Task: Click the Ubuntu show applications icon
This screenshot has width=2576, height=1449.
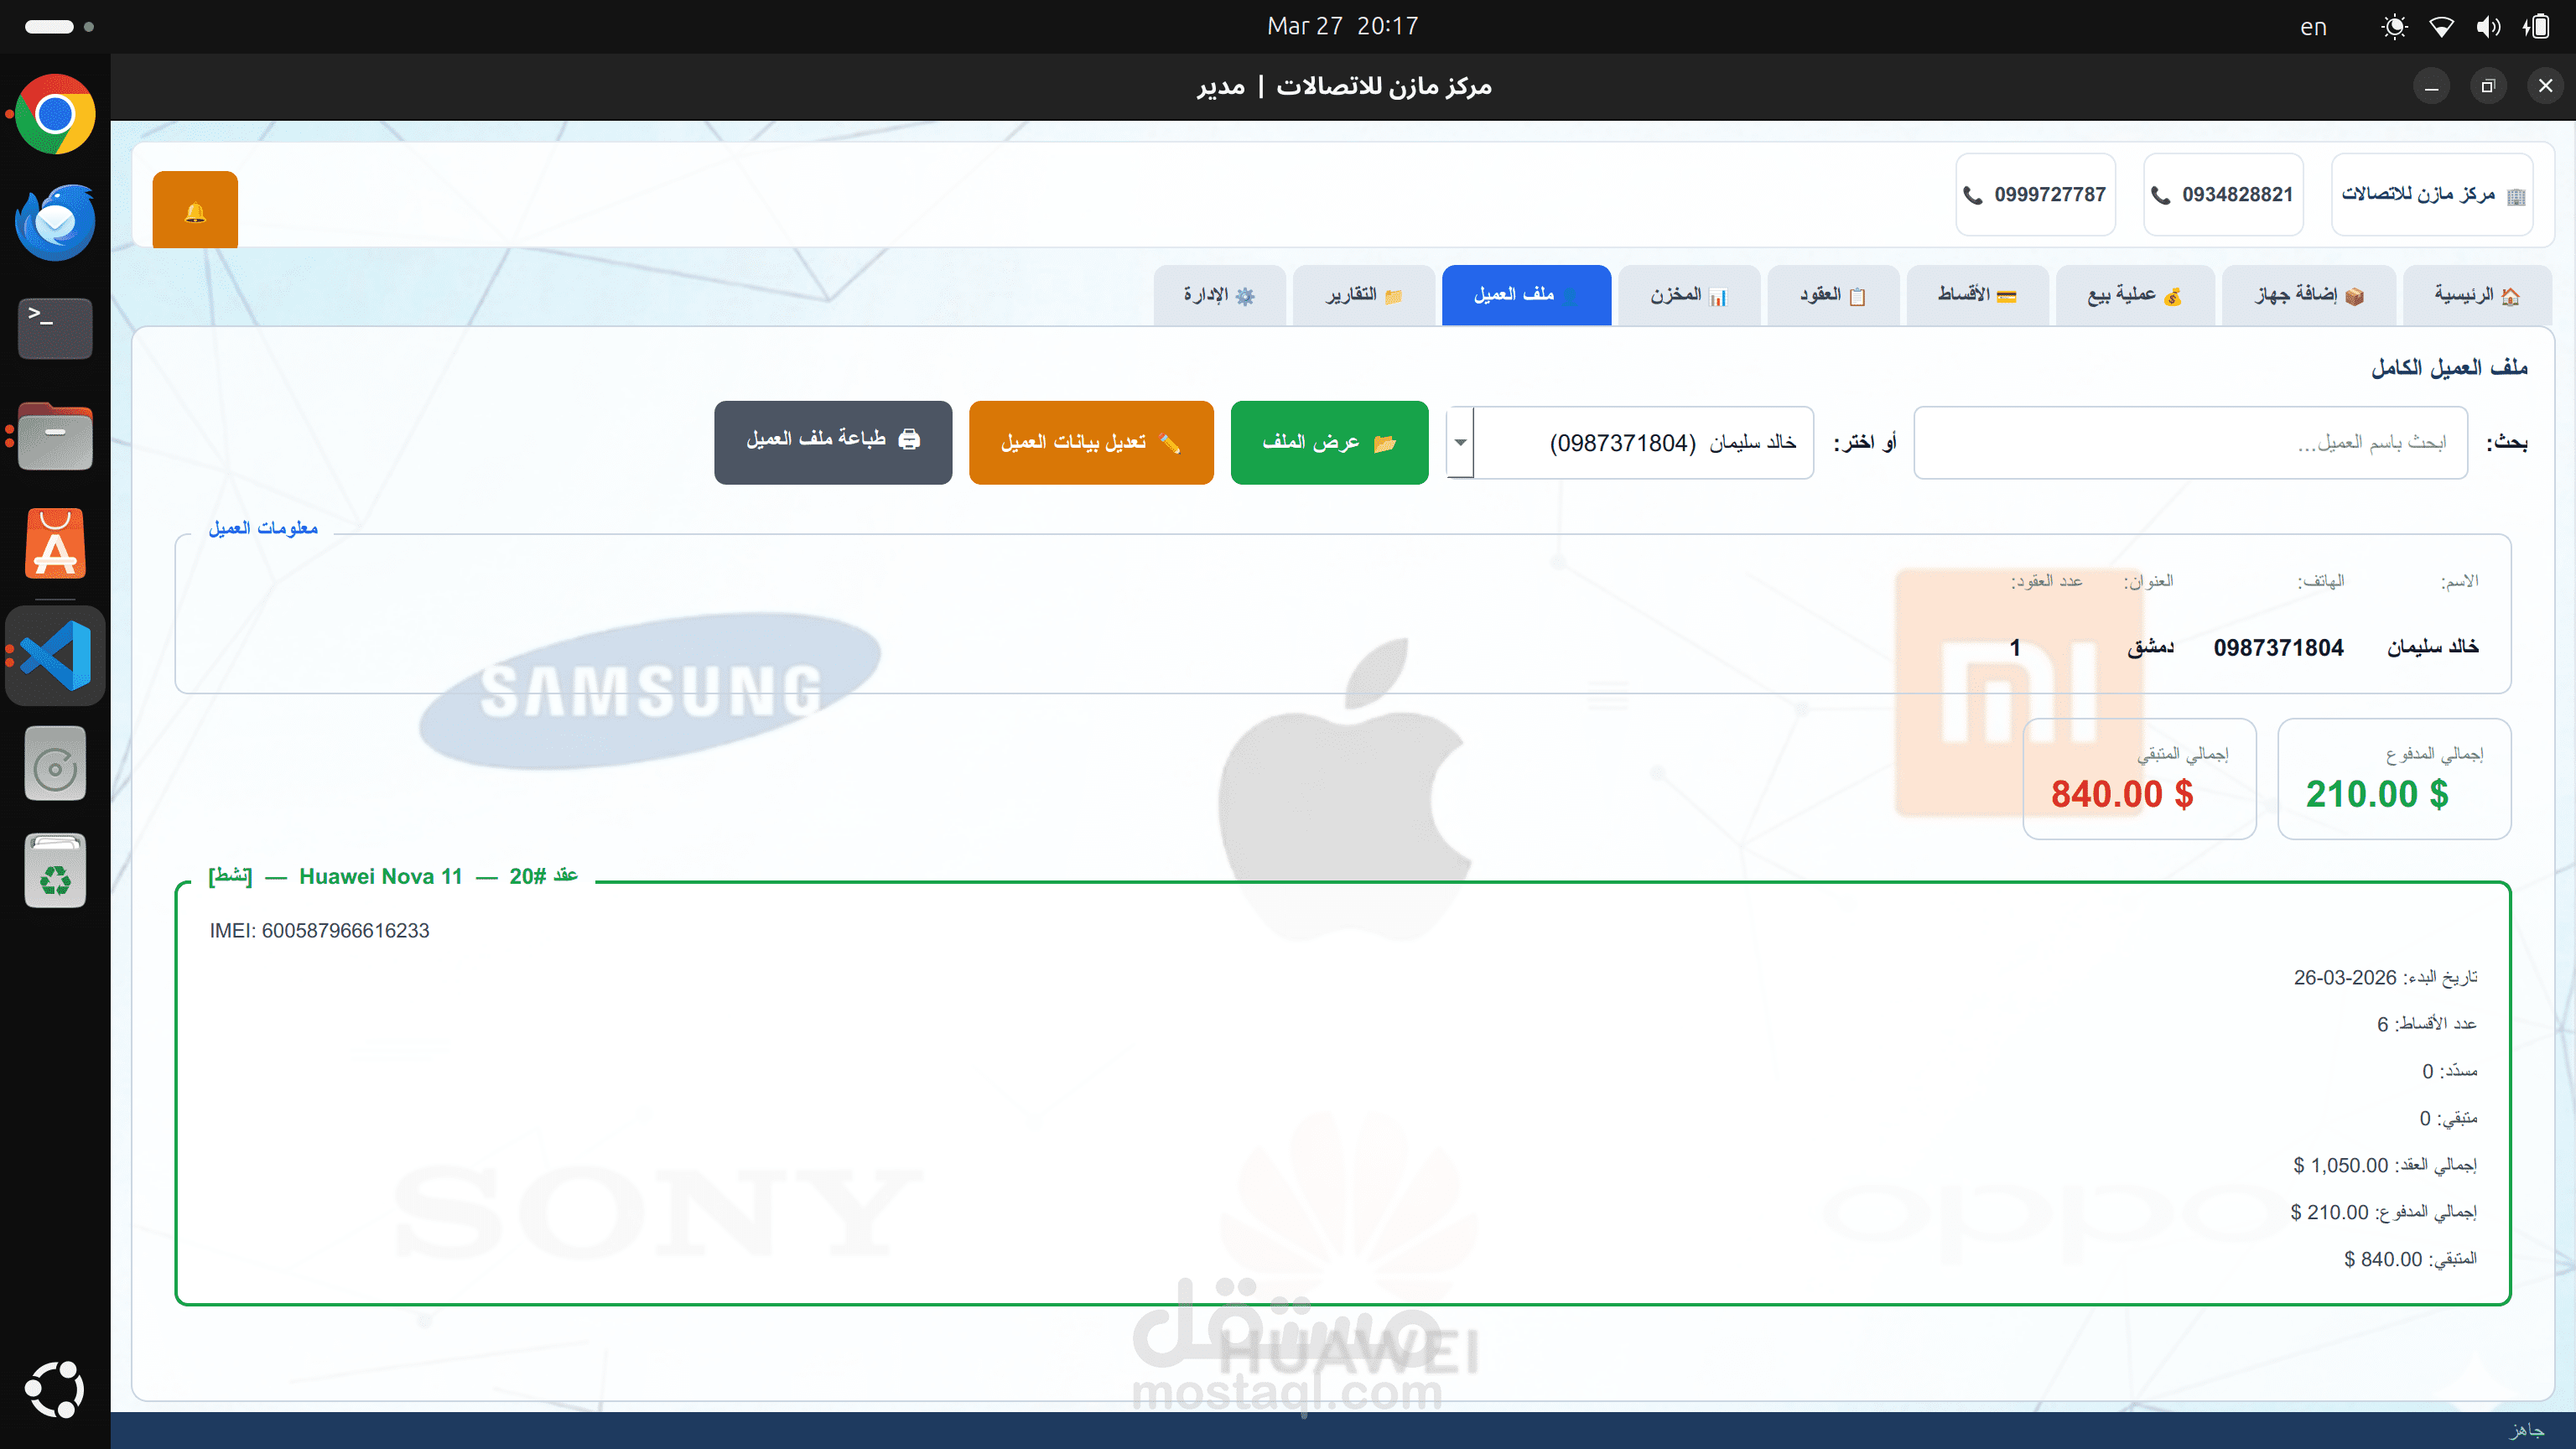Action: coord(55,1388)
